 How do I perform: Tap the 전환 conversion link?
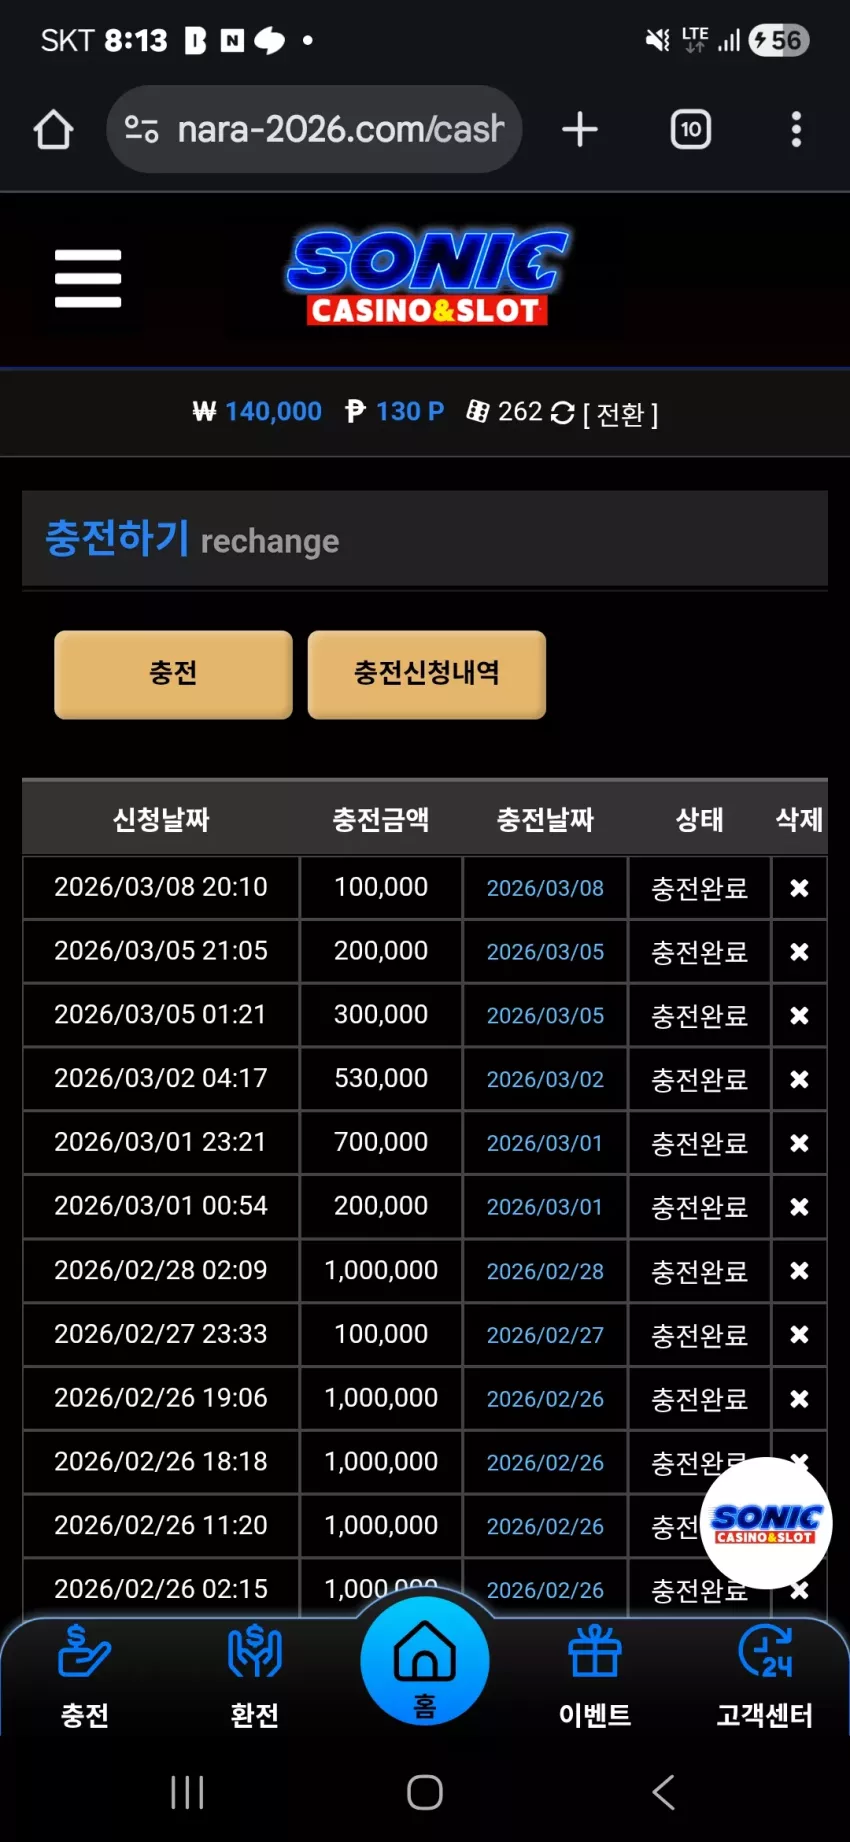pyautogui.click(x=620, y=413)
